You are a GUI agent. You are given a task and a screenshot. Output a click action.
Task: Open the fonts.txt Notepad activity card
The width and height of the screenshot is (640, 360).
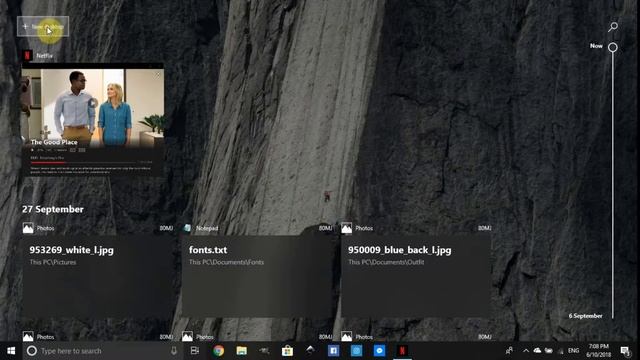pyautogui.click(x=257, y=276)
